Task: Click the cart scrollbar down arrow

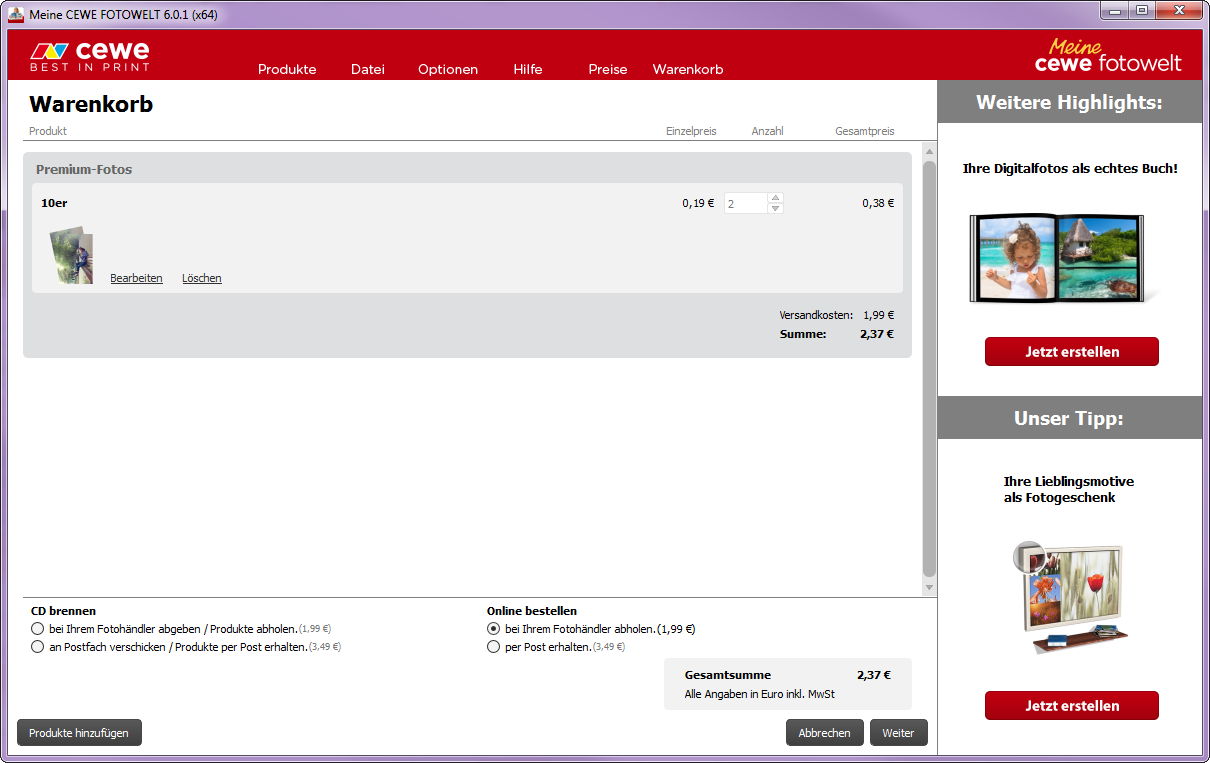Action: pos(929,587)
